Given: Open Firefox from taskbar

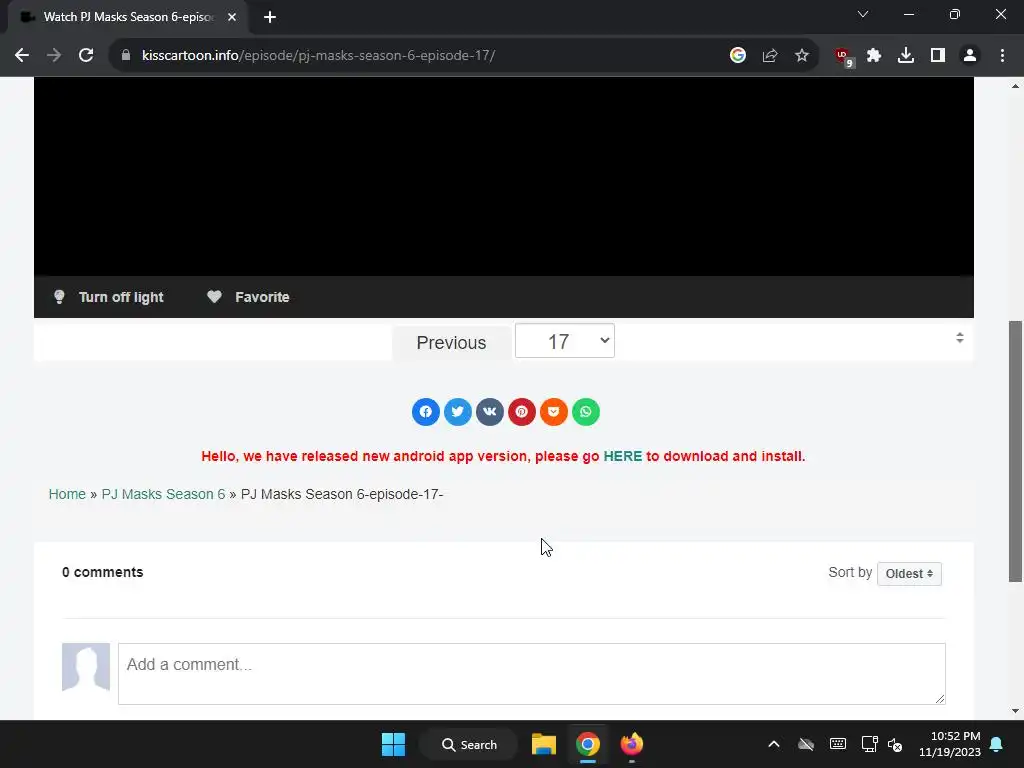Looking at the screenshot, I should click(632, 744).
